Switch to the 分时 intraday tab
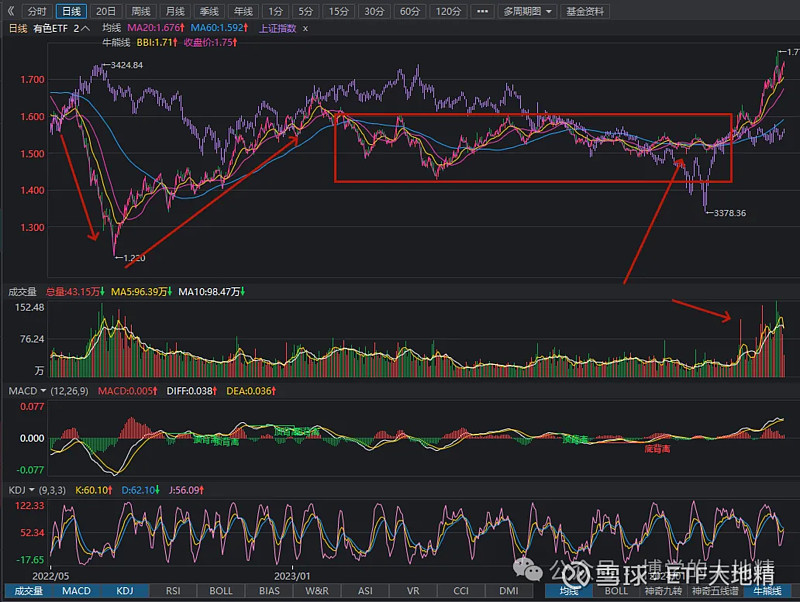800x602 pixels. 37,11
